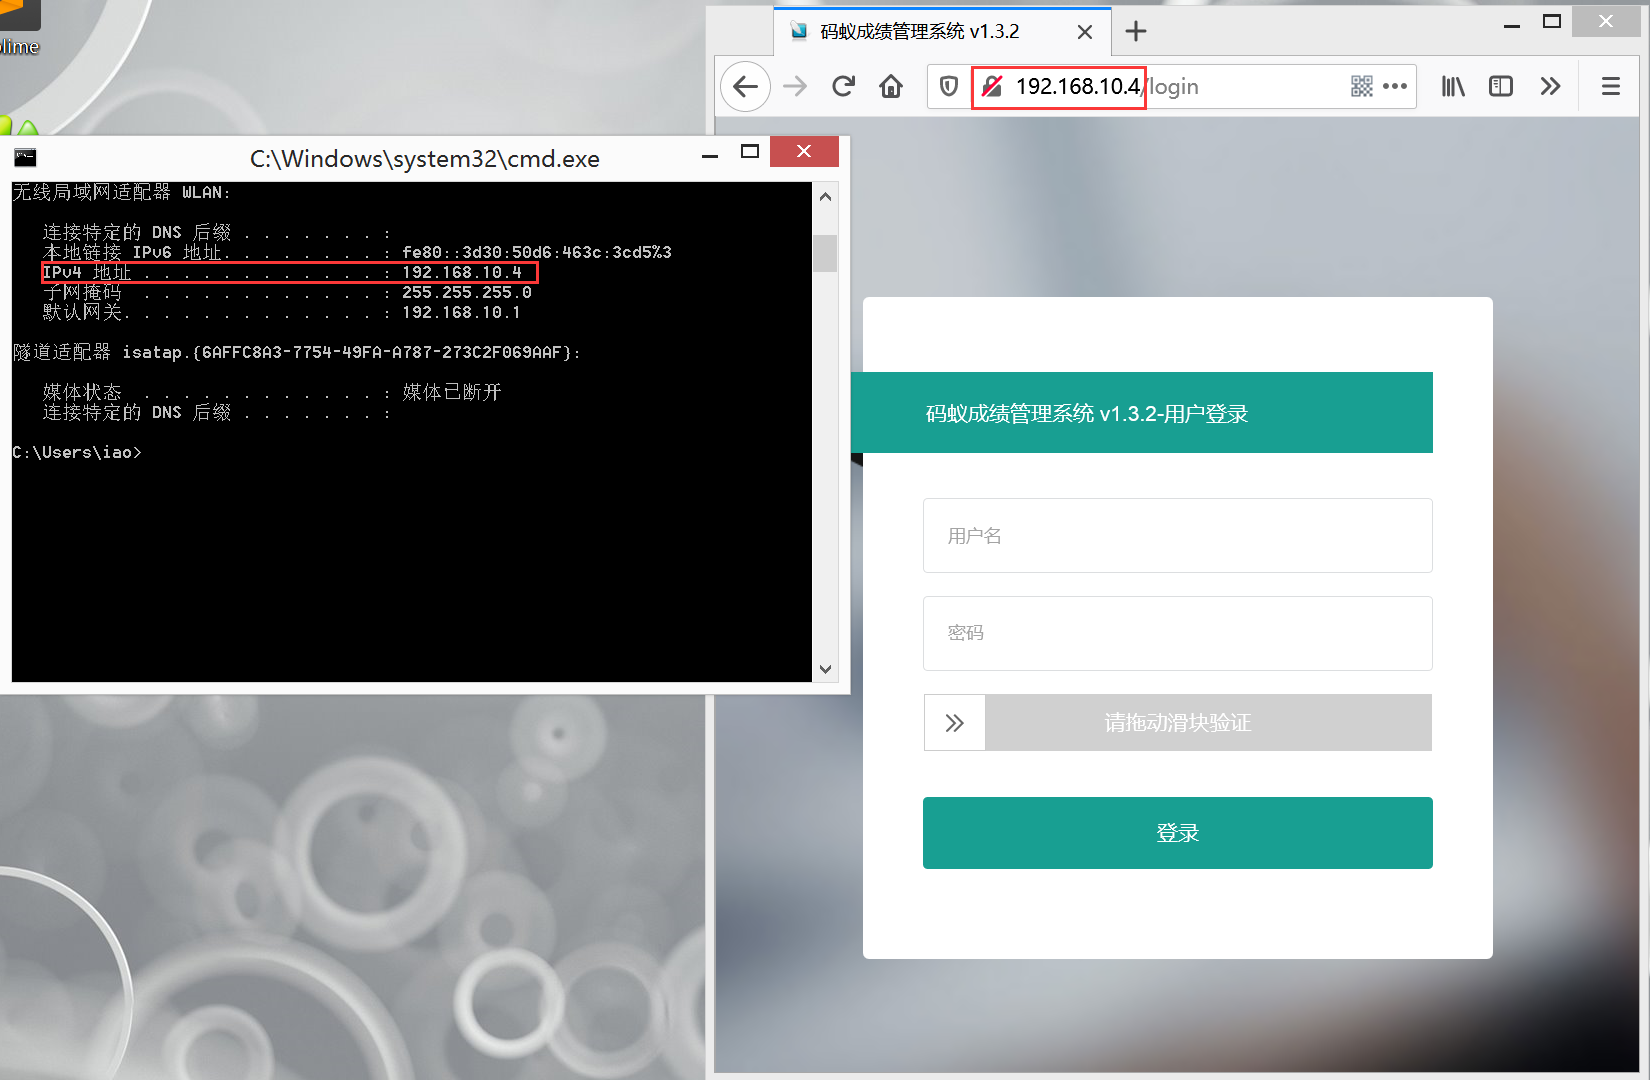Click 码蚁成绩管理系统 v1.3.2-用户登录 heading
This screenshot has width=1650, height=1080.
1087,413
